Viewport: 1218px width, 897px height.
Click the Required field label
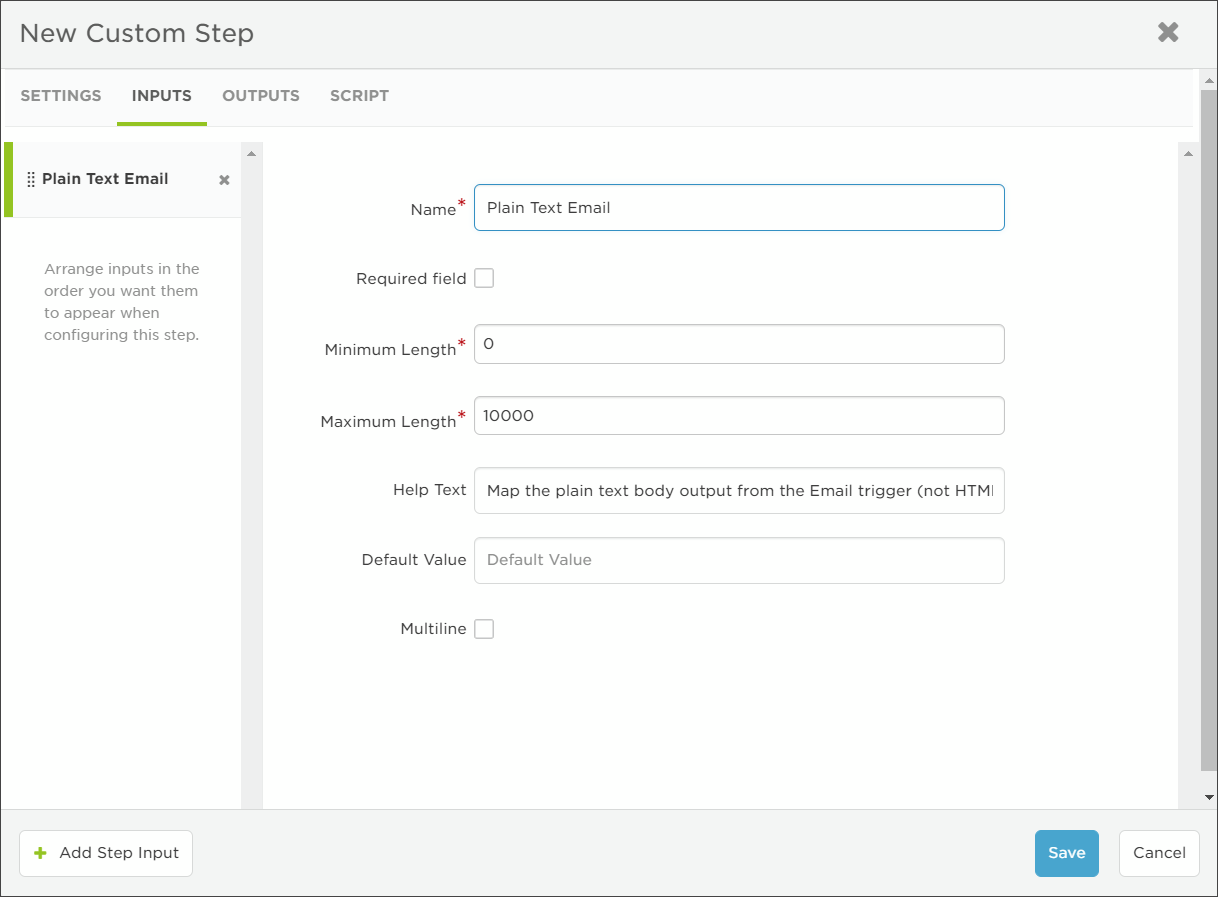pyautogui.click(x=411, y=279)
